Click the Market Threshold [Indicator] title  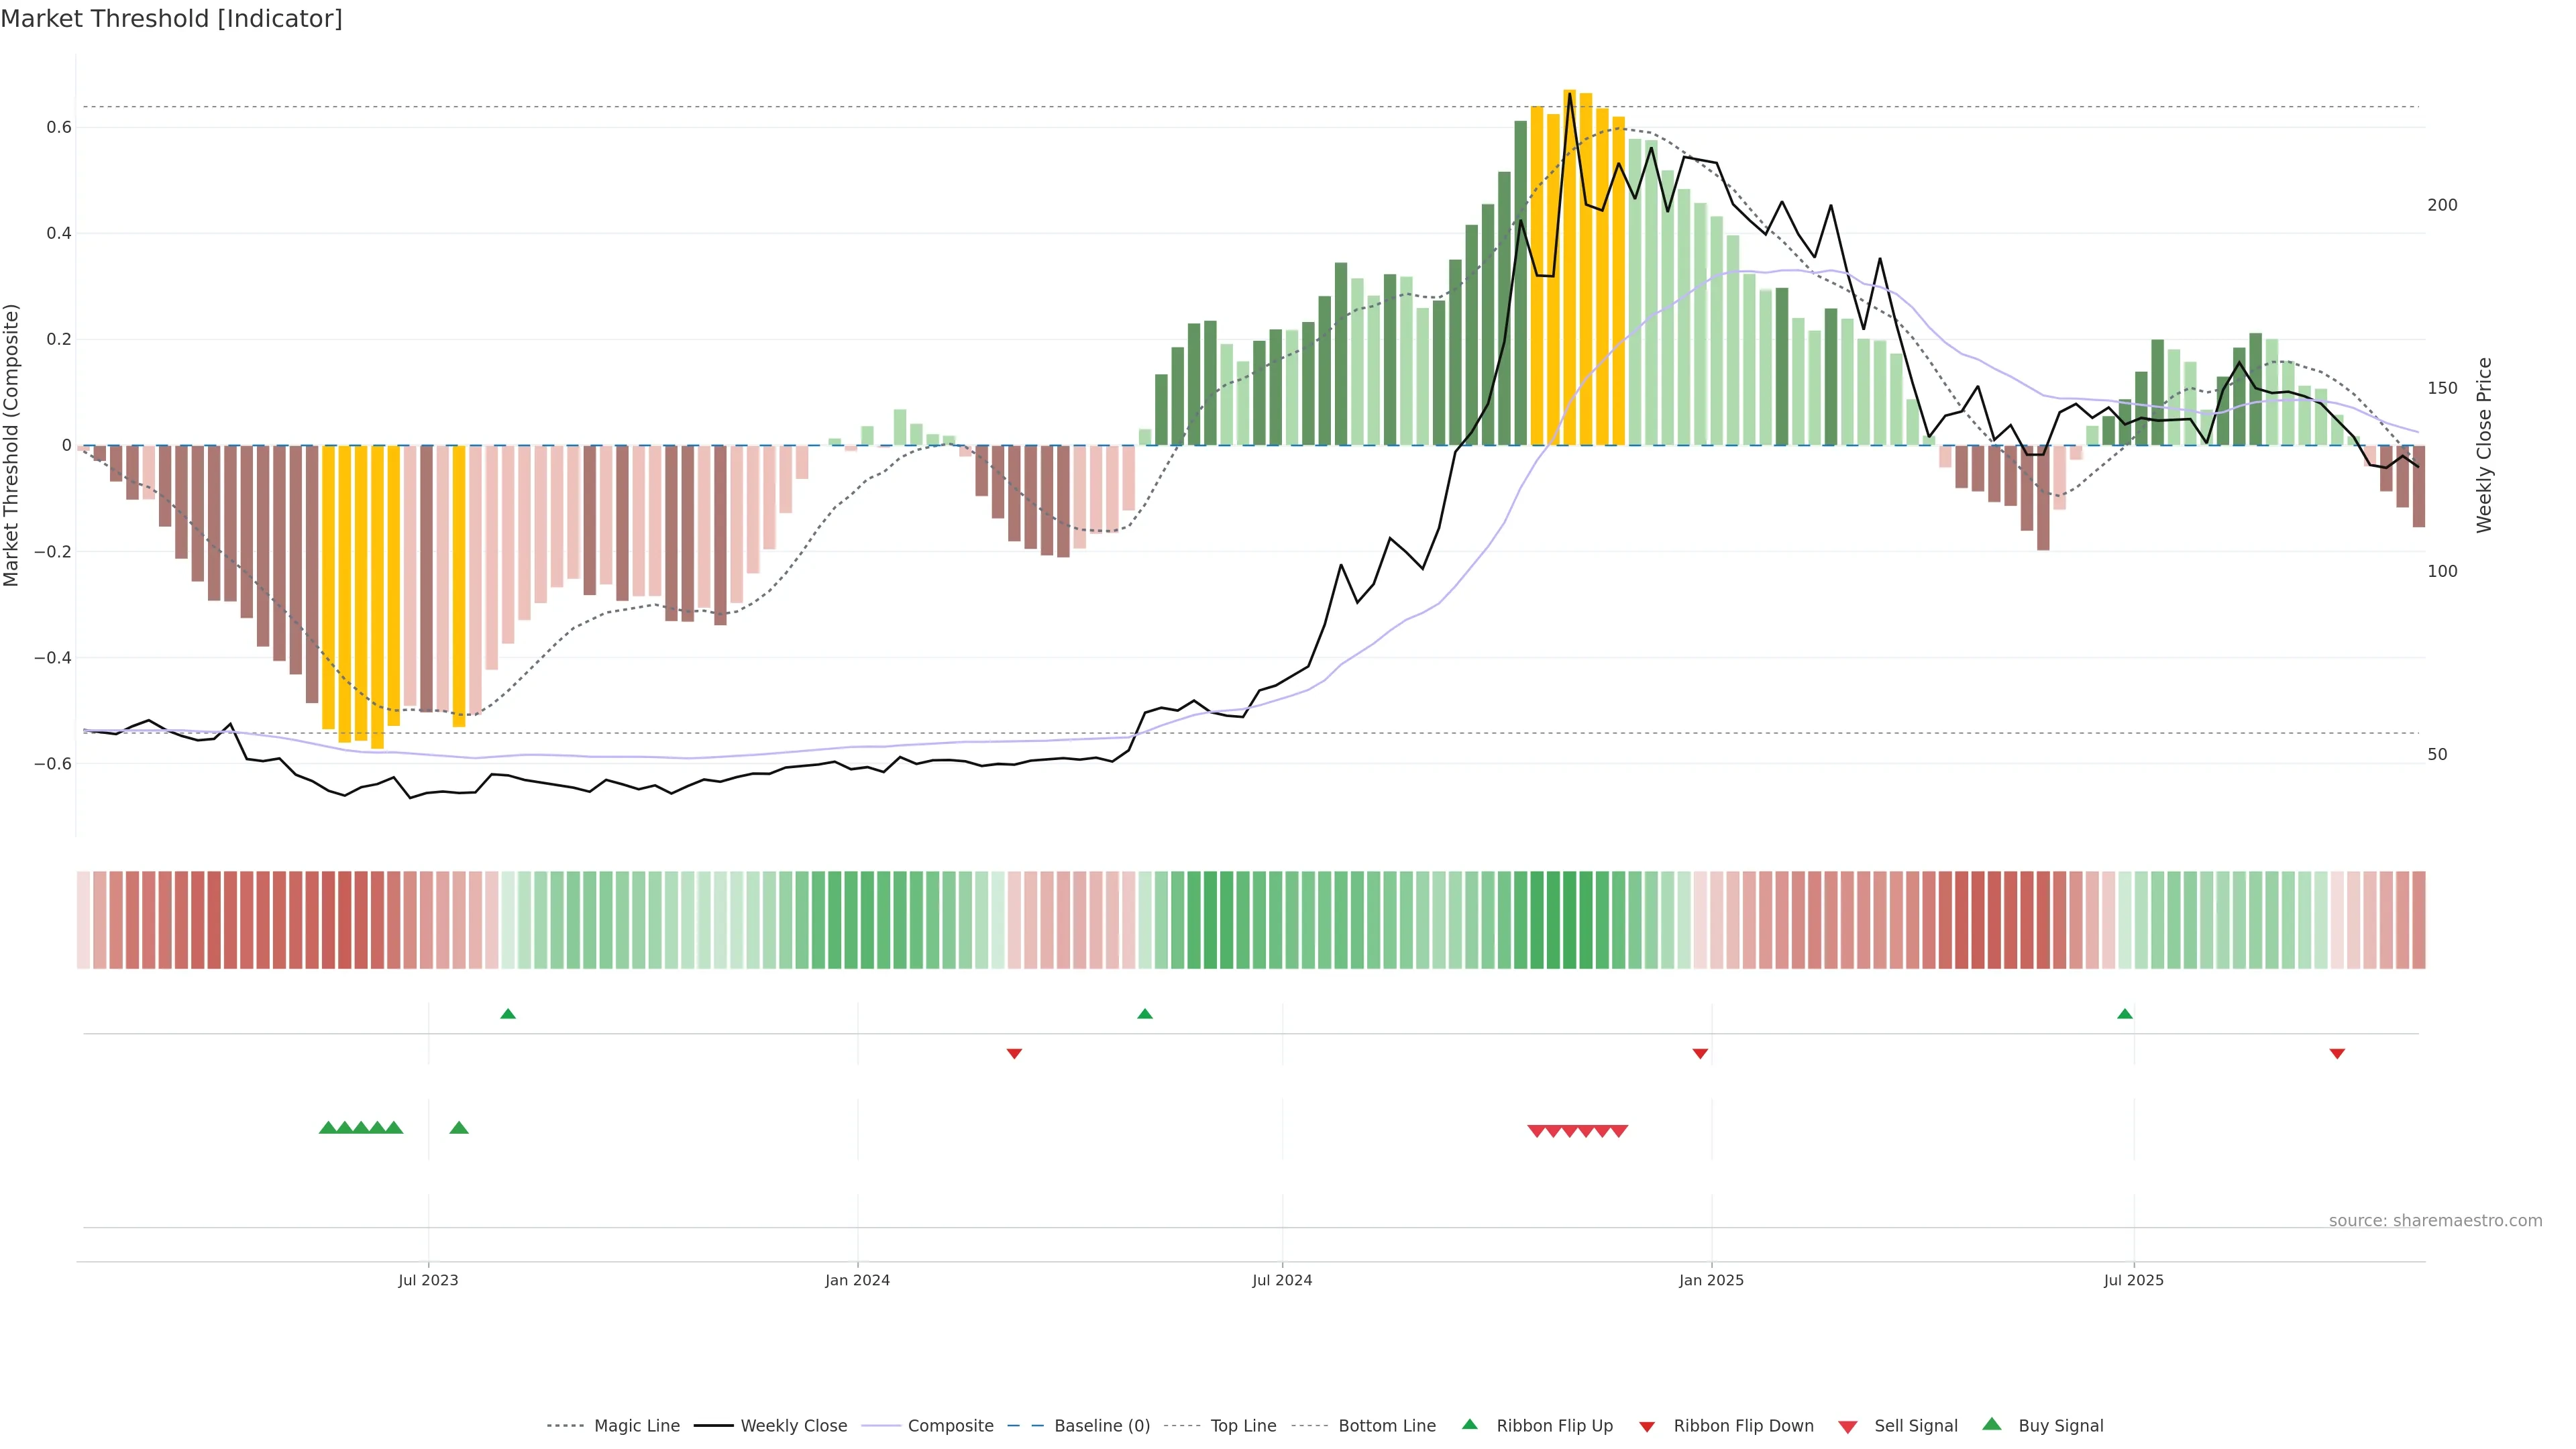(171, 19)
